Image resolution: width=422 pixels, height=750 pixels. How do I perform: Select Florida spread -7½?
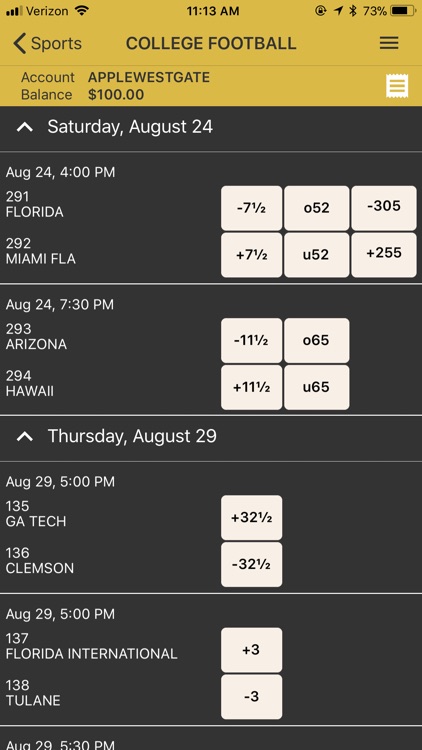point(252,208)
